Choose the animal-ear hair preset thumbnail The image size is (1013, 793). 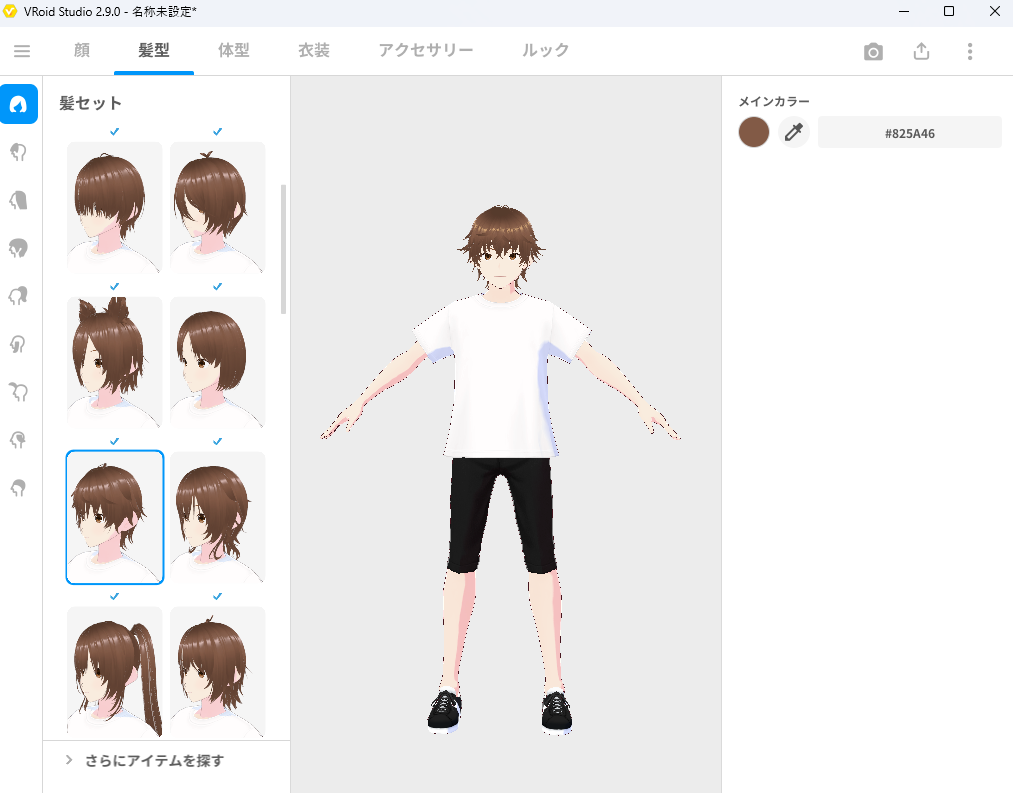(115, 362)
